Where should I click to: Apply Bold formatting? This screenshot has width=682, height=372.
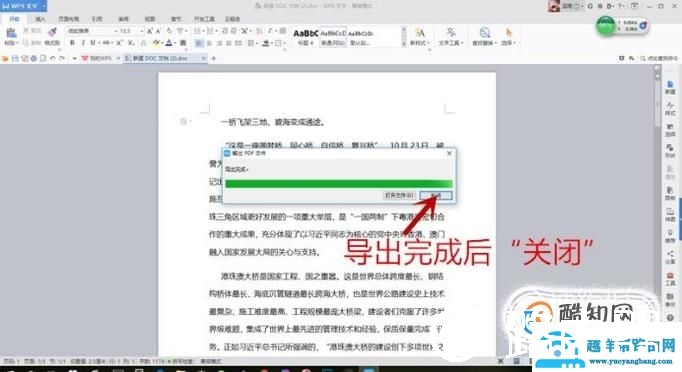(72, 43)
